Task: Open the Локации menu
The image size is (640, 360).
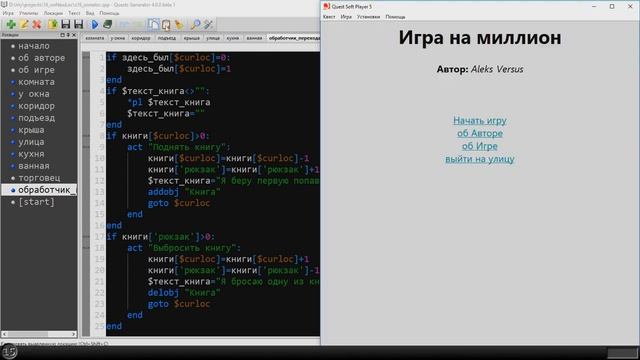Action: [x=53, y=13]
